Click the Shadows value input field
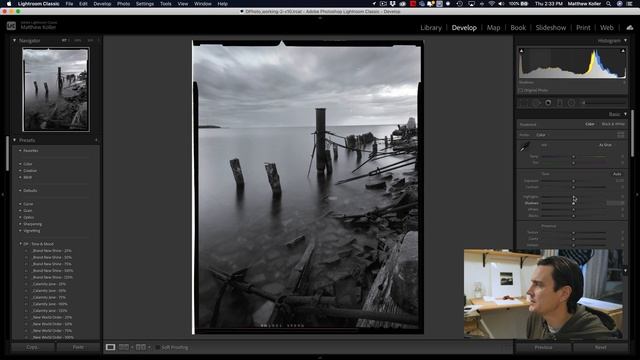Viewport: 640px width, 360px height. coord(615,203)
